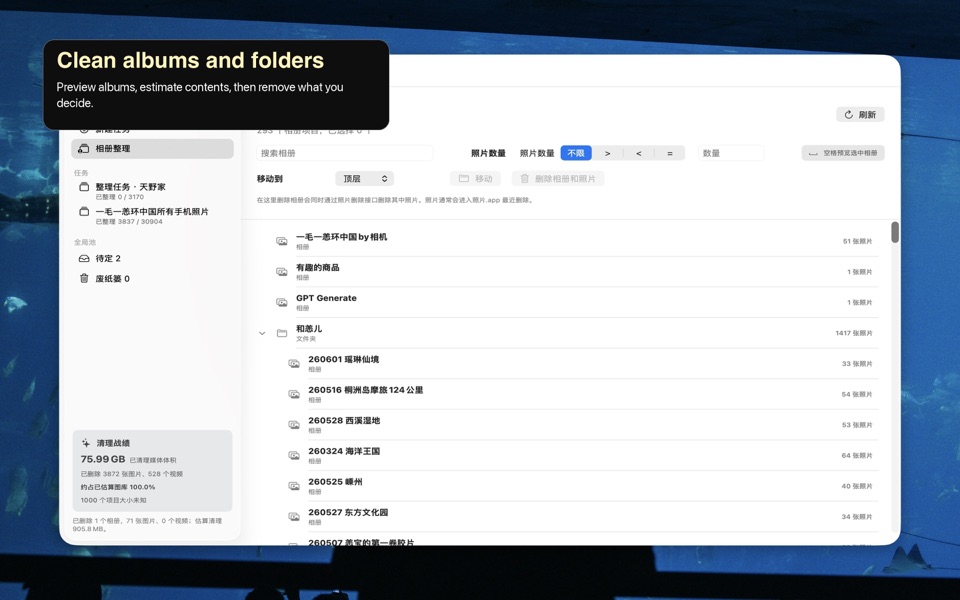Click album icon of 260527 东方文化园
960x600 pixels.
tap(294, 517)
